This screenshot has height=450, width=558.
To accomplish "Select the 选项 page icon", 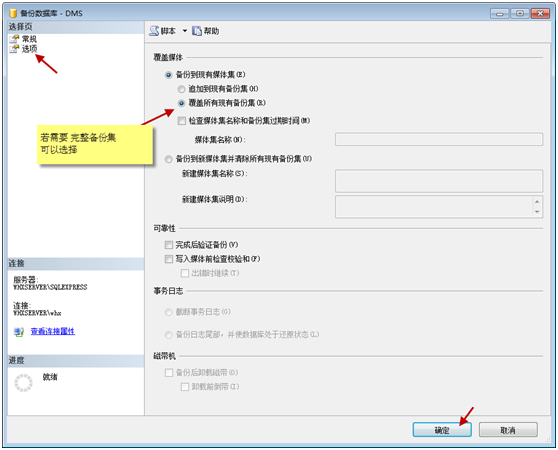I will (x=14, y=48).
